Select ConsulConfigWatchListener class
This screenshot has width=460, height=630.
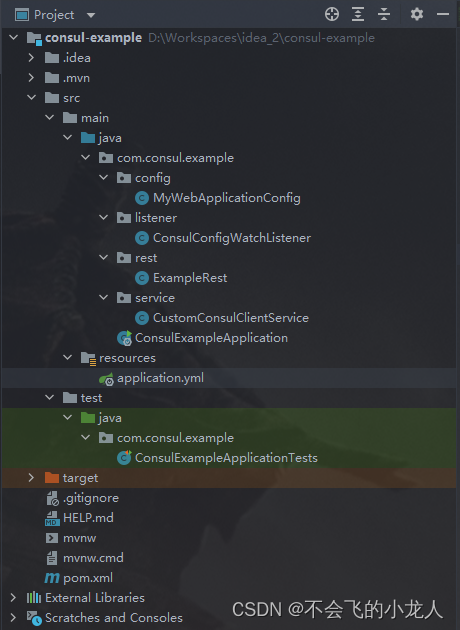232,238
